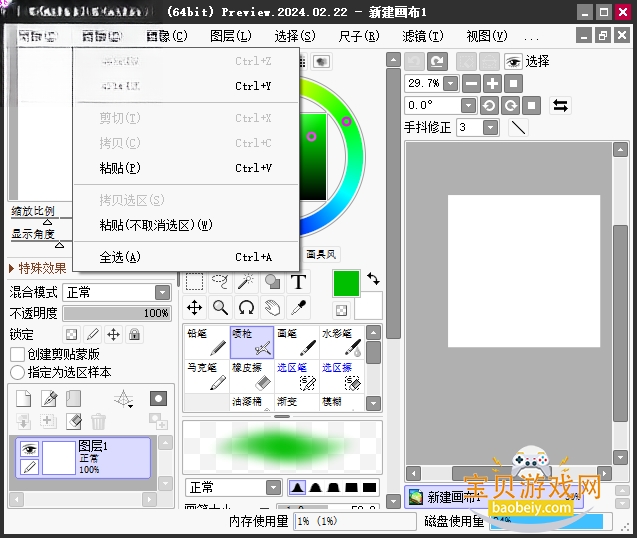Open 图层(L) menu
This screenshot has width=637, height=538.
230,36
